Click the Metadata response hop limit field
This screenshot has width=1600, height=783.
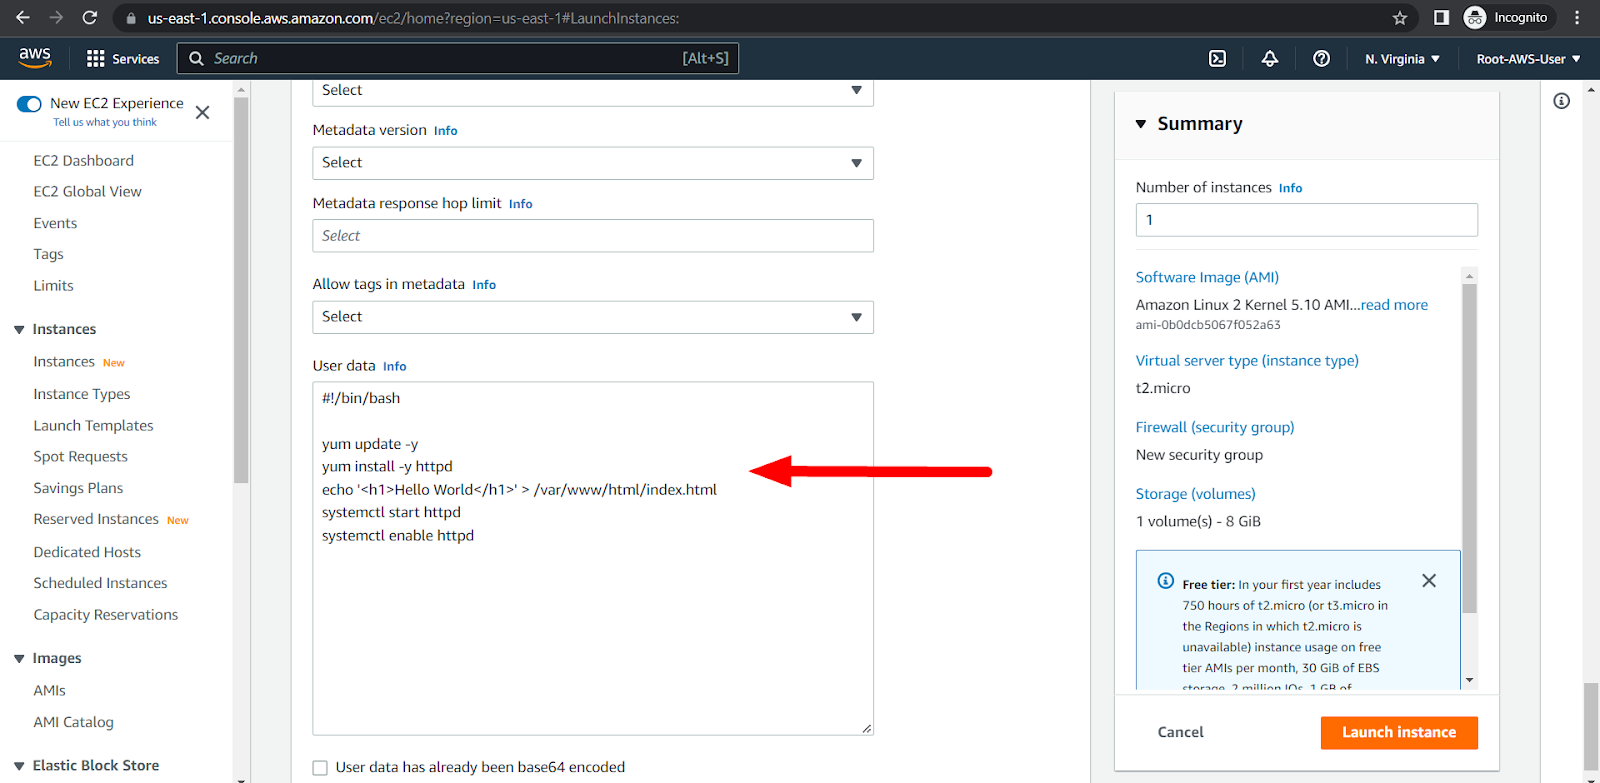coord(593,236)
